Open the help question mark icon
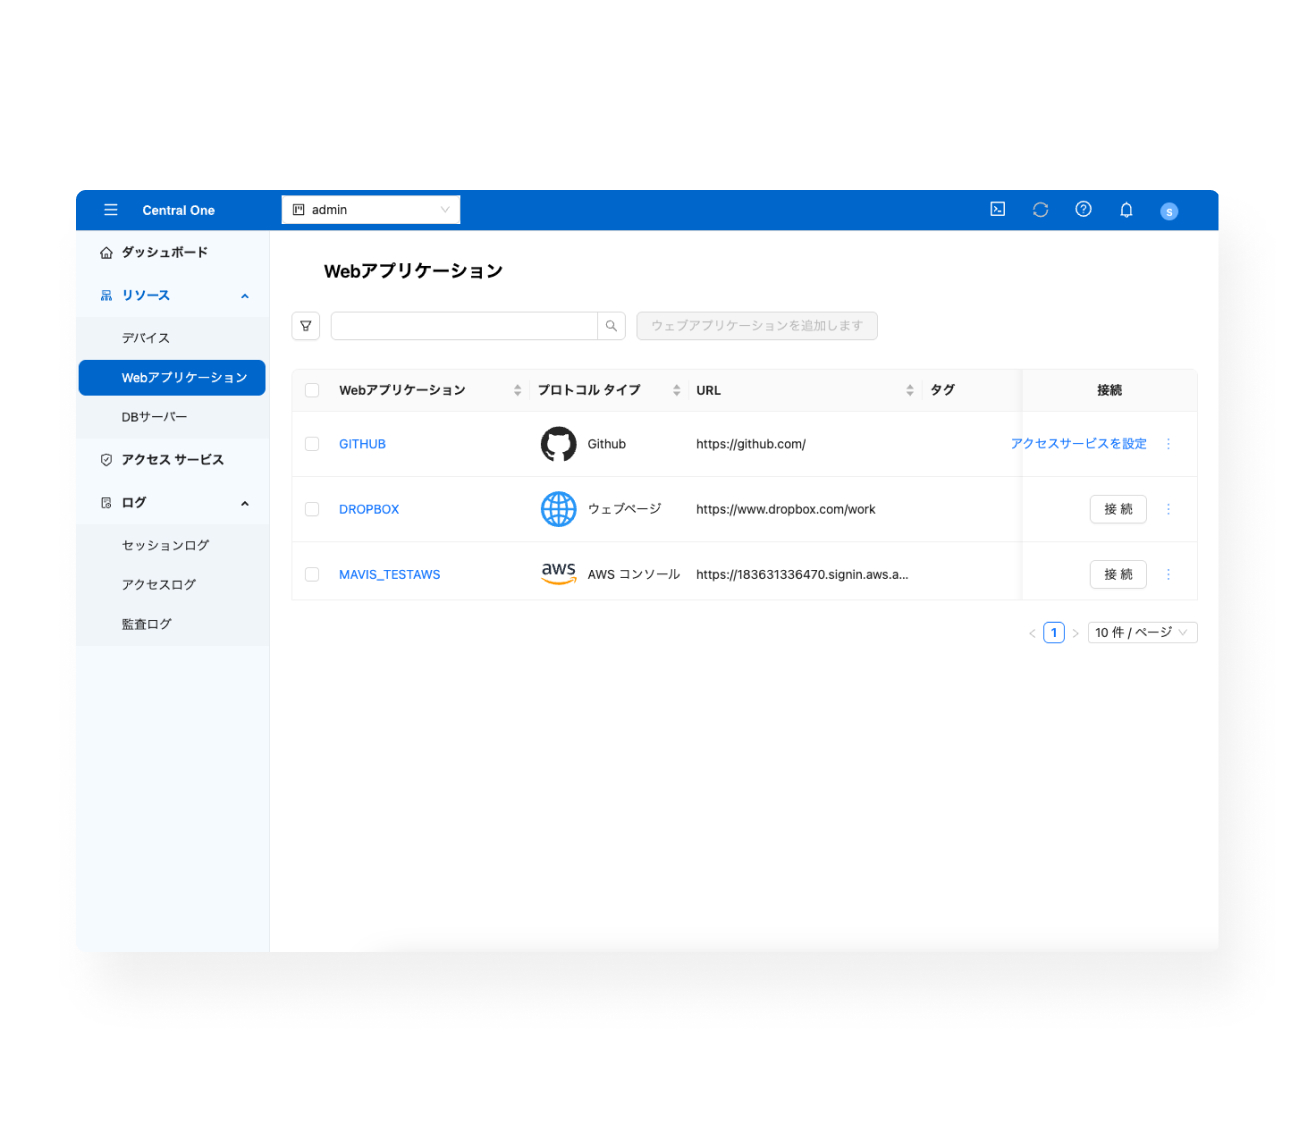The height and width of the screenshot is (1142, 1296). point(1083,209)
